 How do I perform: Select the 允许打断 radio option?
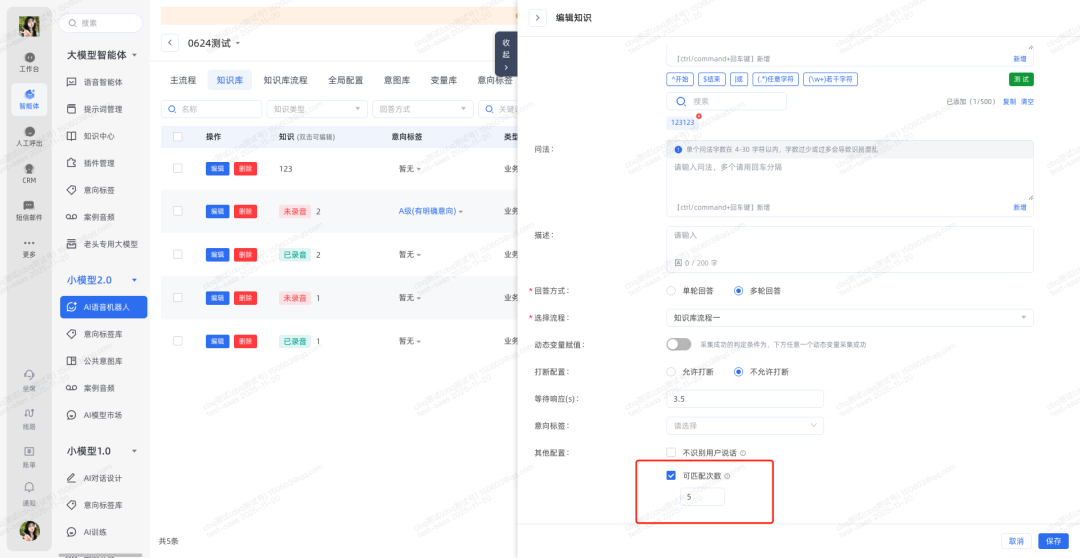[x=672, y=372]
